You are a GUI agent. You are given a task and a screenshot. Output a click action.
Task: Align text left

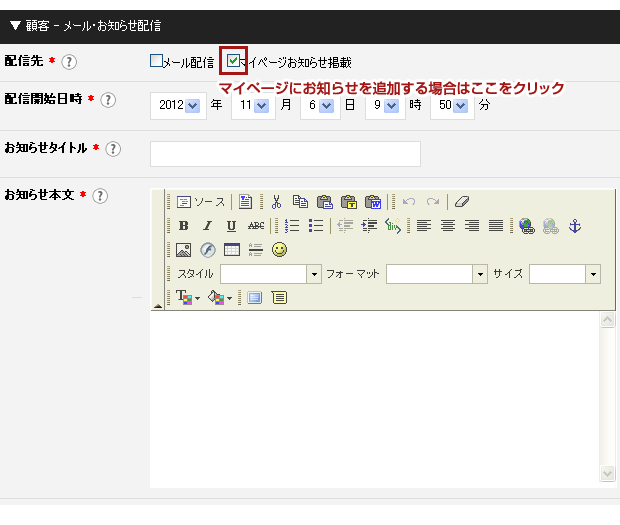click(424, 226)
